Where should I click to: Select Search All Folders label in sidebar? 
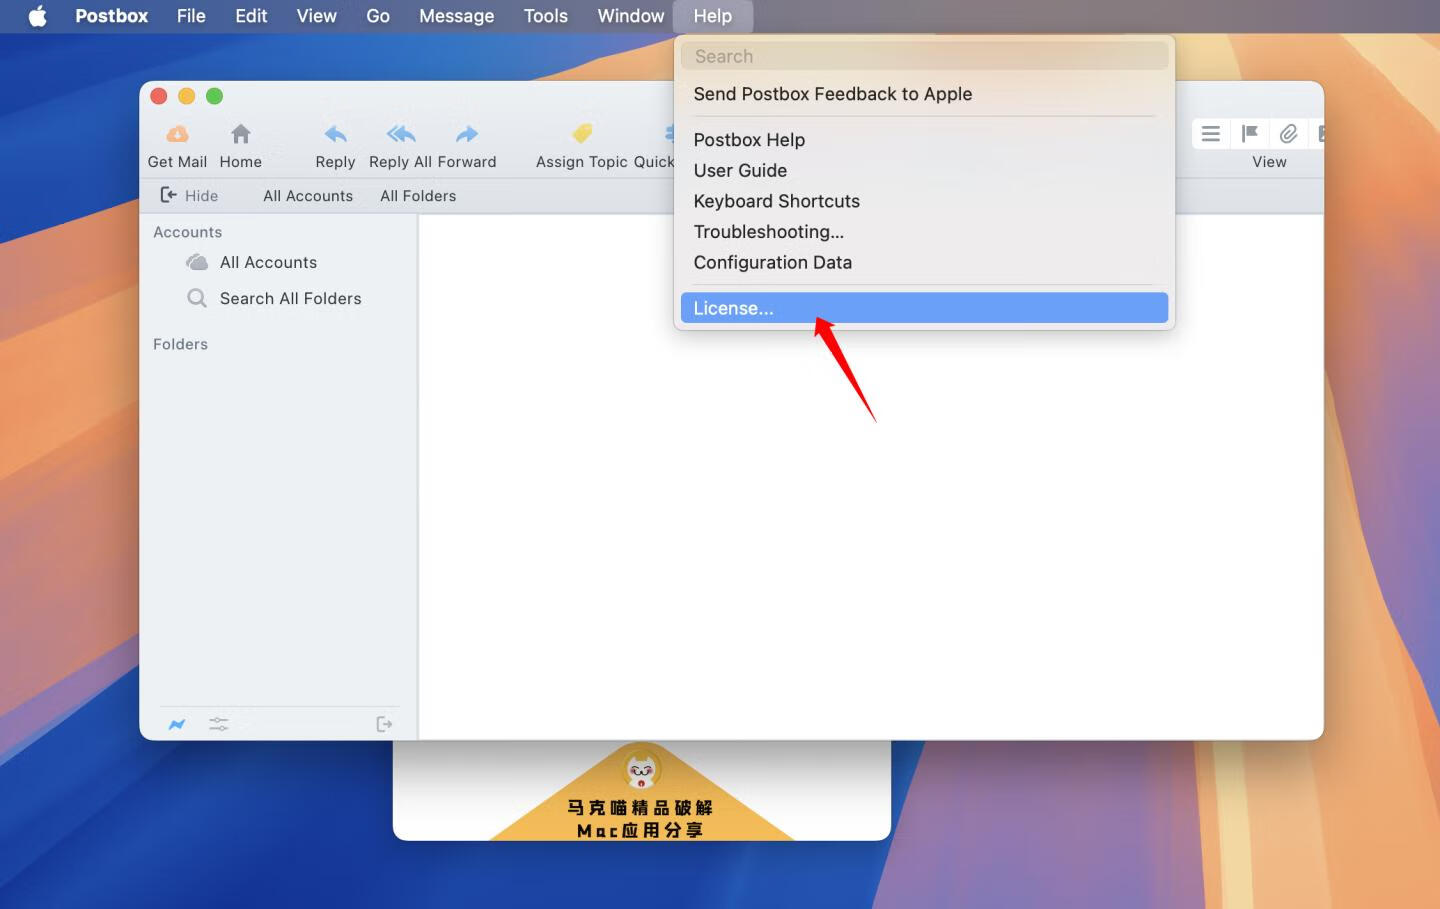[290, 298]
